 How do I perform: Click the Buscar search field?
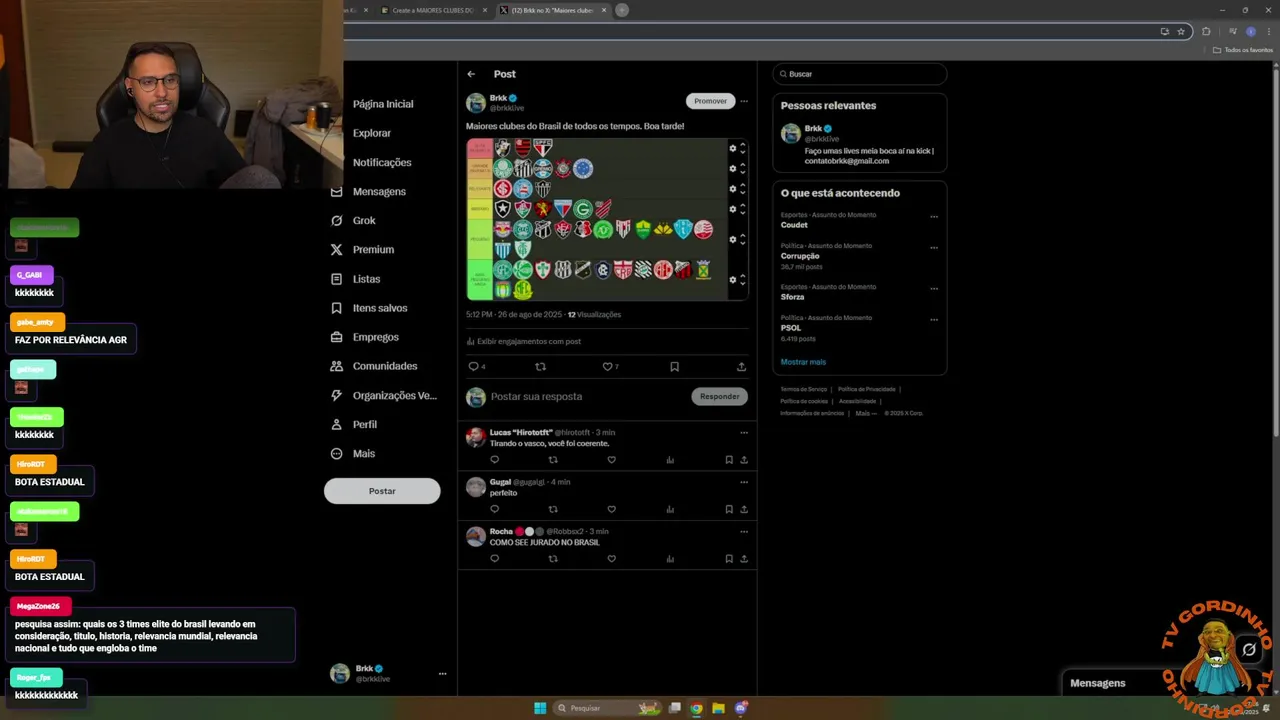pyautogui.click(x=859, y=74)
